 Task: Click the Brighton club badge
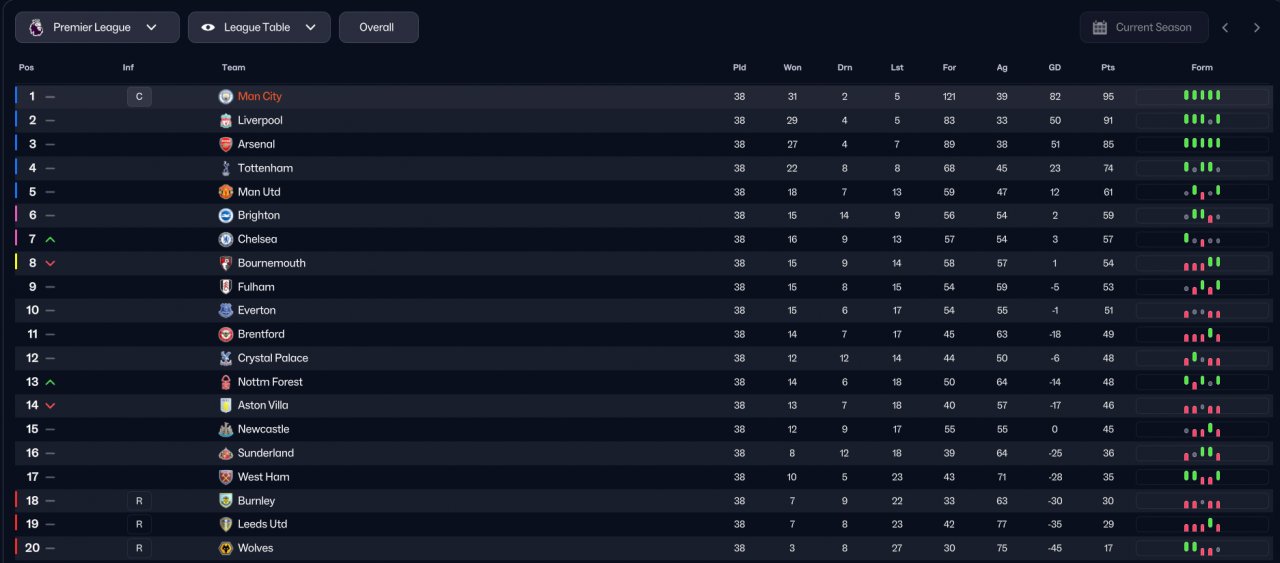coord(225,216)
